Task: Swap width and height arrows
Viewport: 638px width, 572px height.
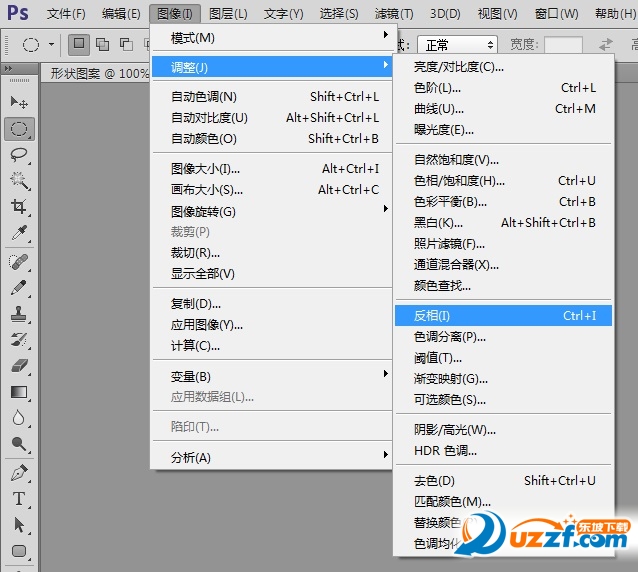Action: (x=606, y=44)
